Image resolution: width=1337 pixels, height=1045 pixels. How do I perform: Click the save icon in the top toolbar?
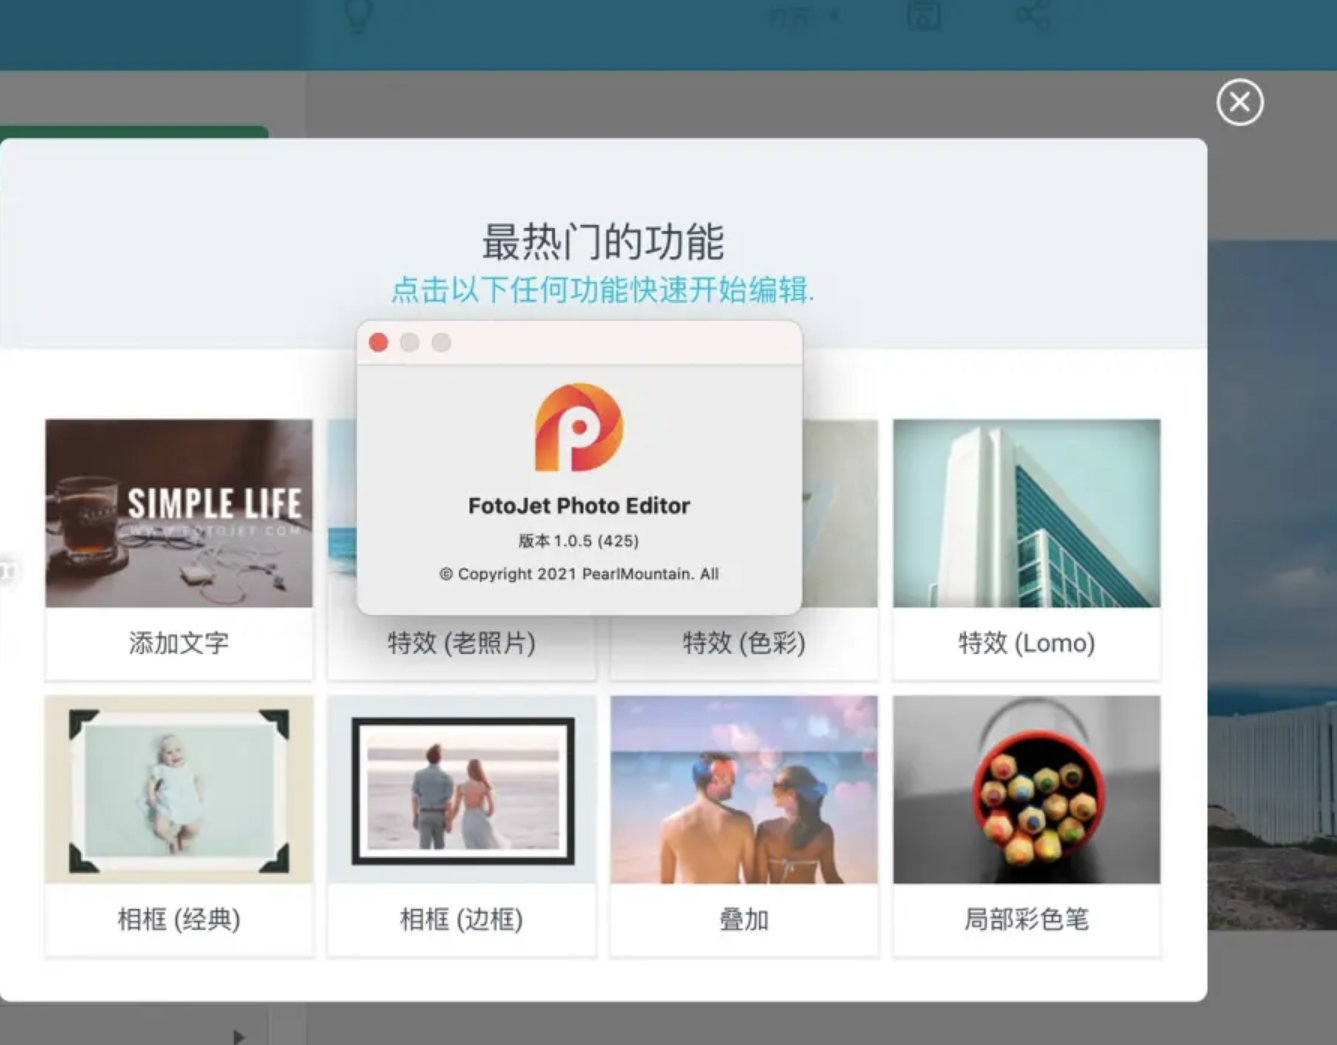click(x=923, y=14)
